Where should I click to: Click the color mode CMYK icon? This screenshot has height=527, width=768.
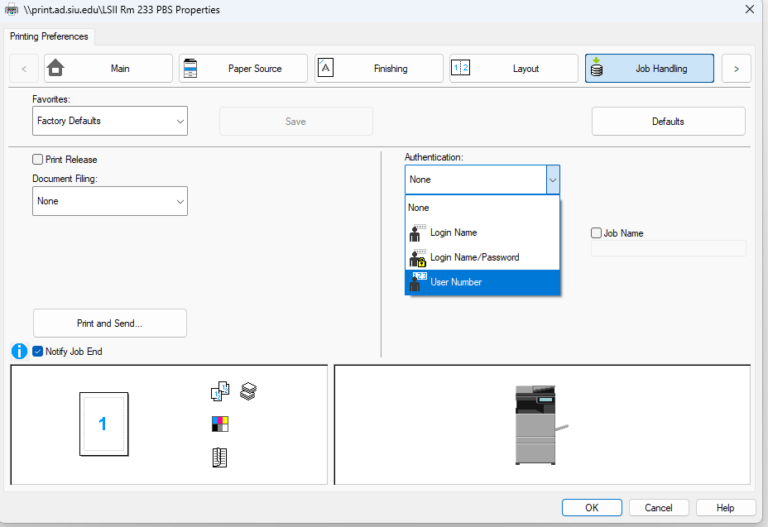click(220, 424)
